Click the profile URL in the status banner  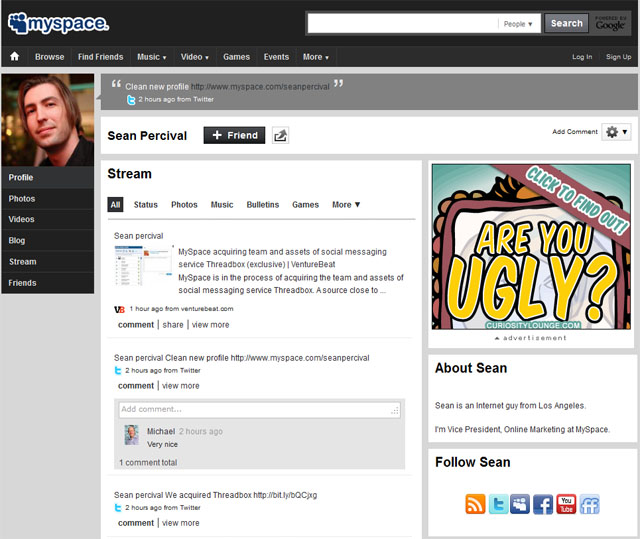click(x=260, y=87)
